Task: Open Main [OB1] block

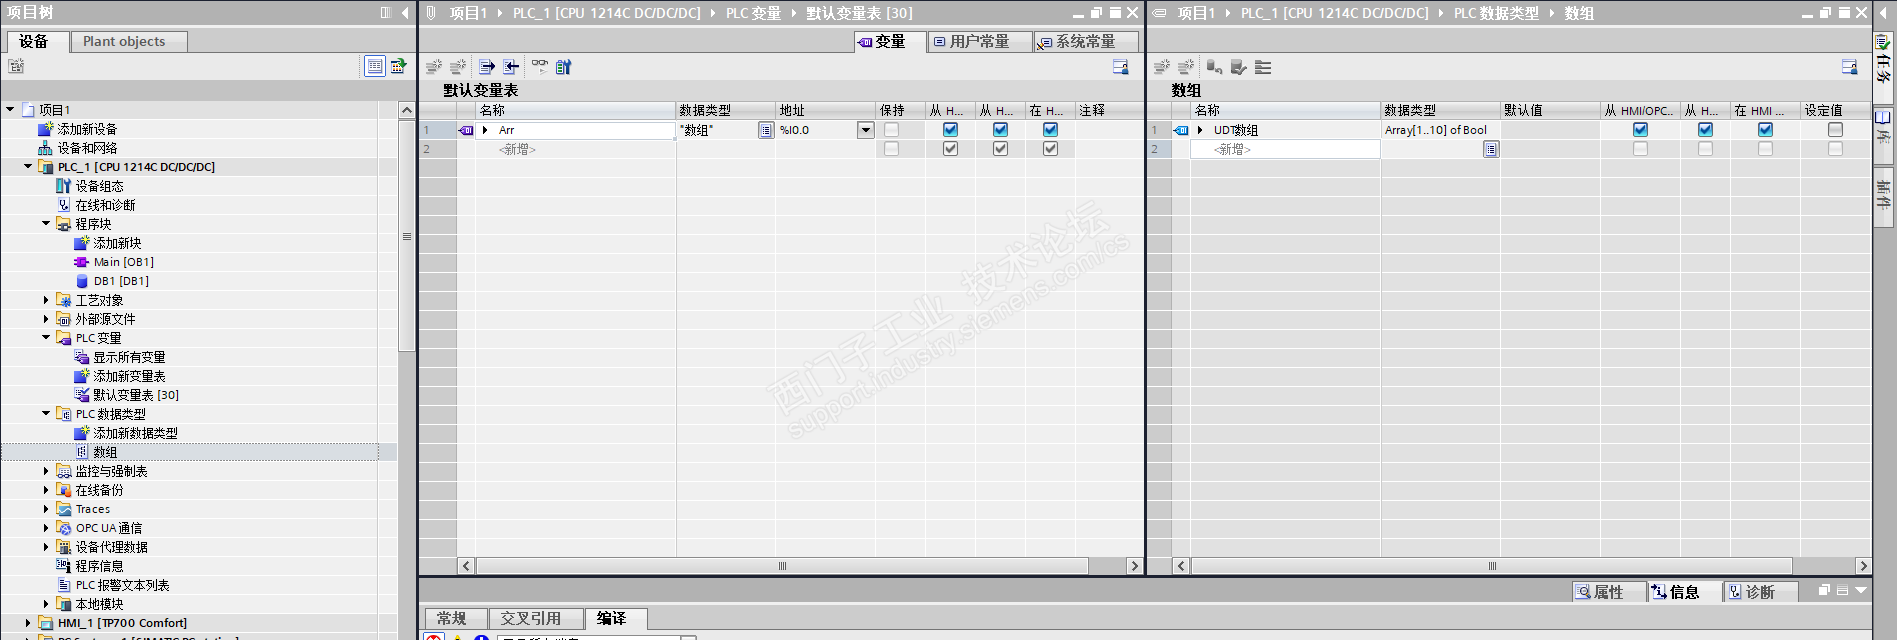Action: tap(124, 262)
